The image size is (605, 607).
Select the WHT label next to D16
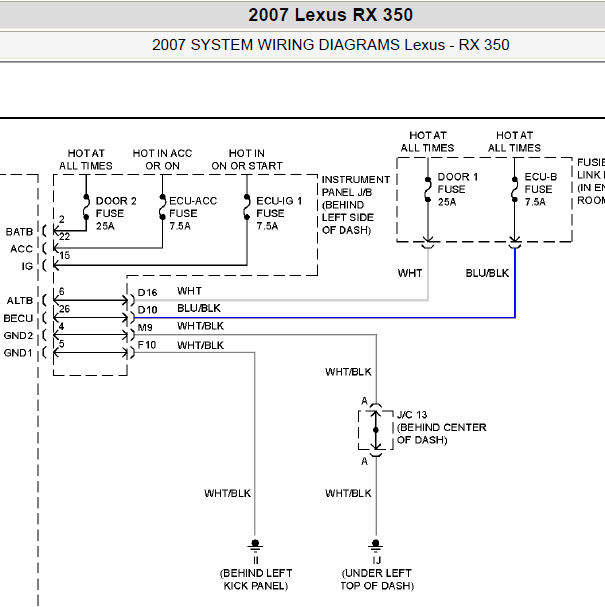pos(189,291)
